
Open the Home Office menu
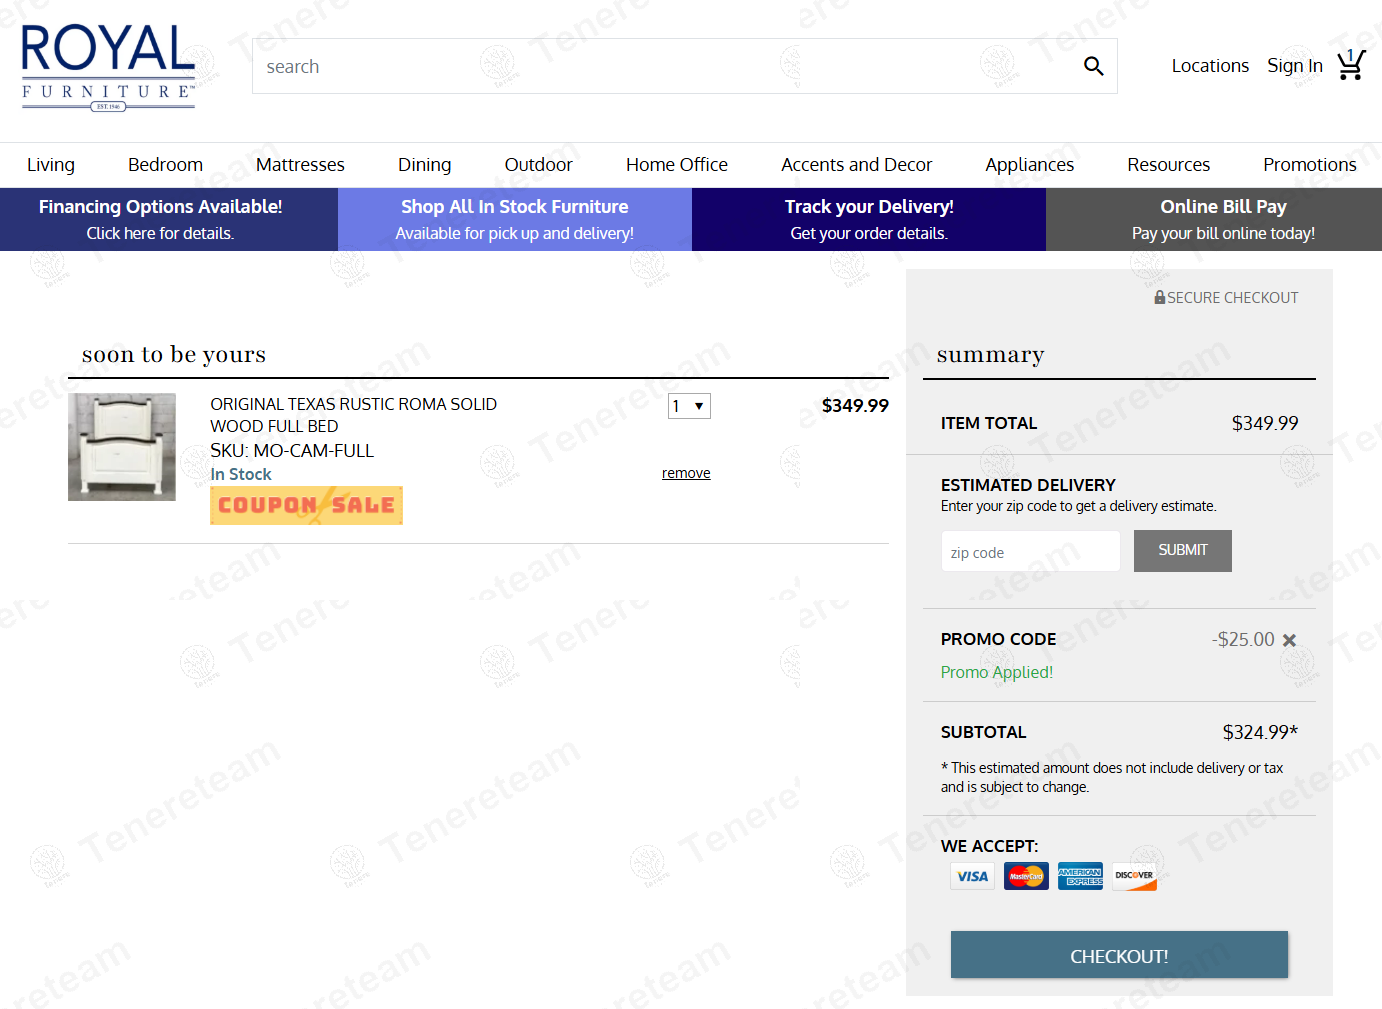(677, 165)
